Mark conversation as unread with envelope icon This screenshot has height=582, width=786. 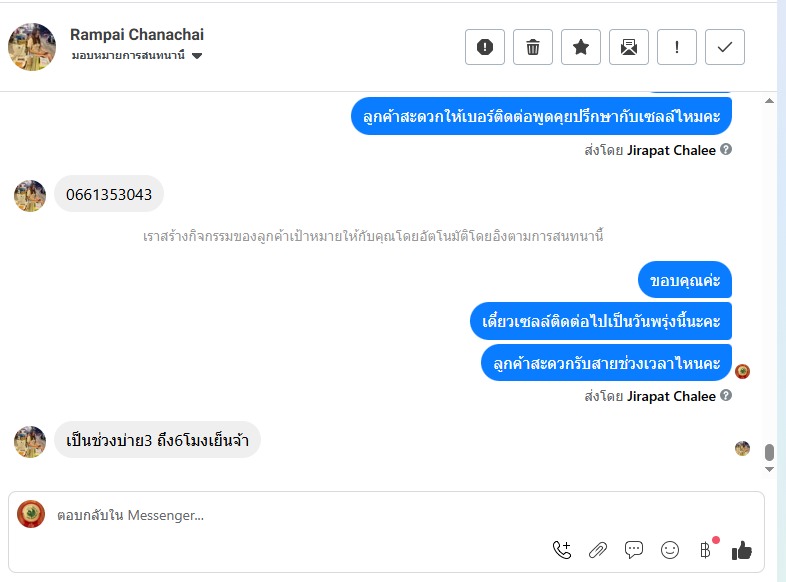(x=629, y=47)
